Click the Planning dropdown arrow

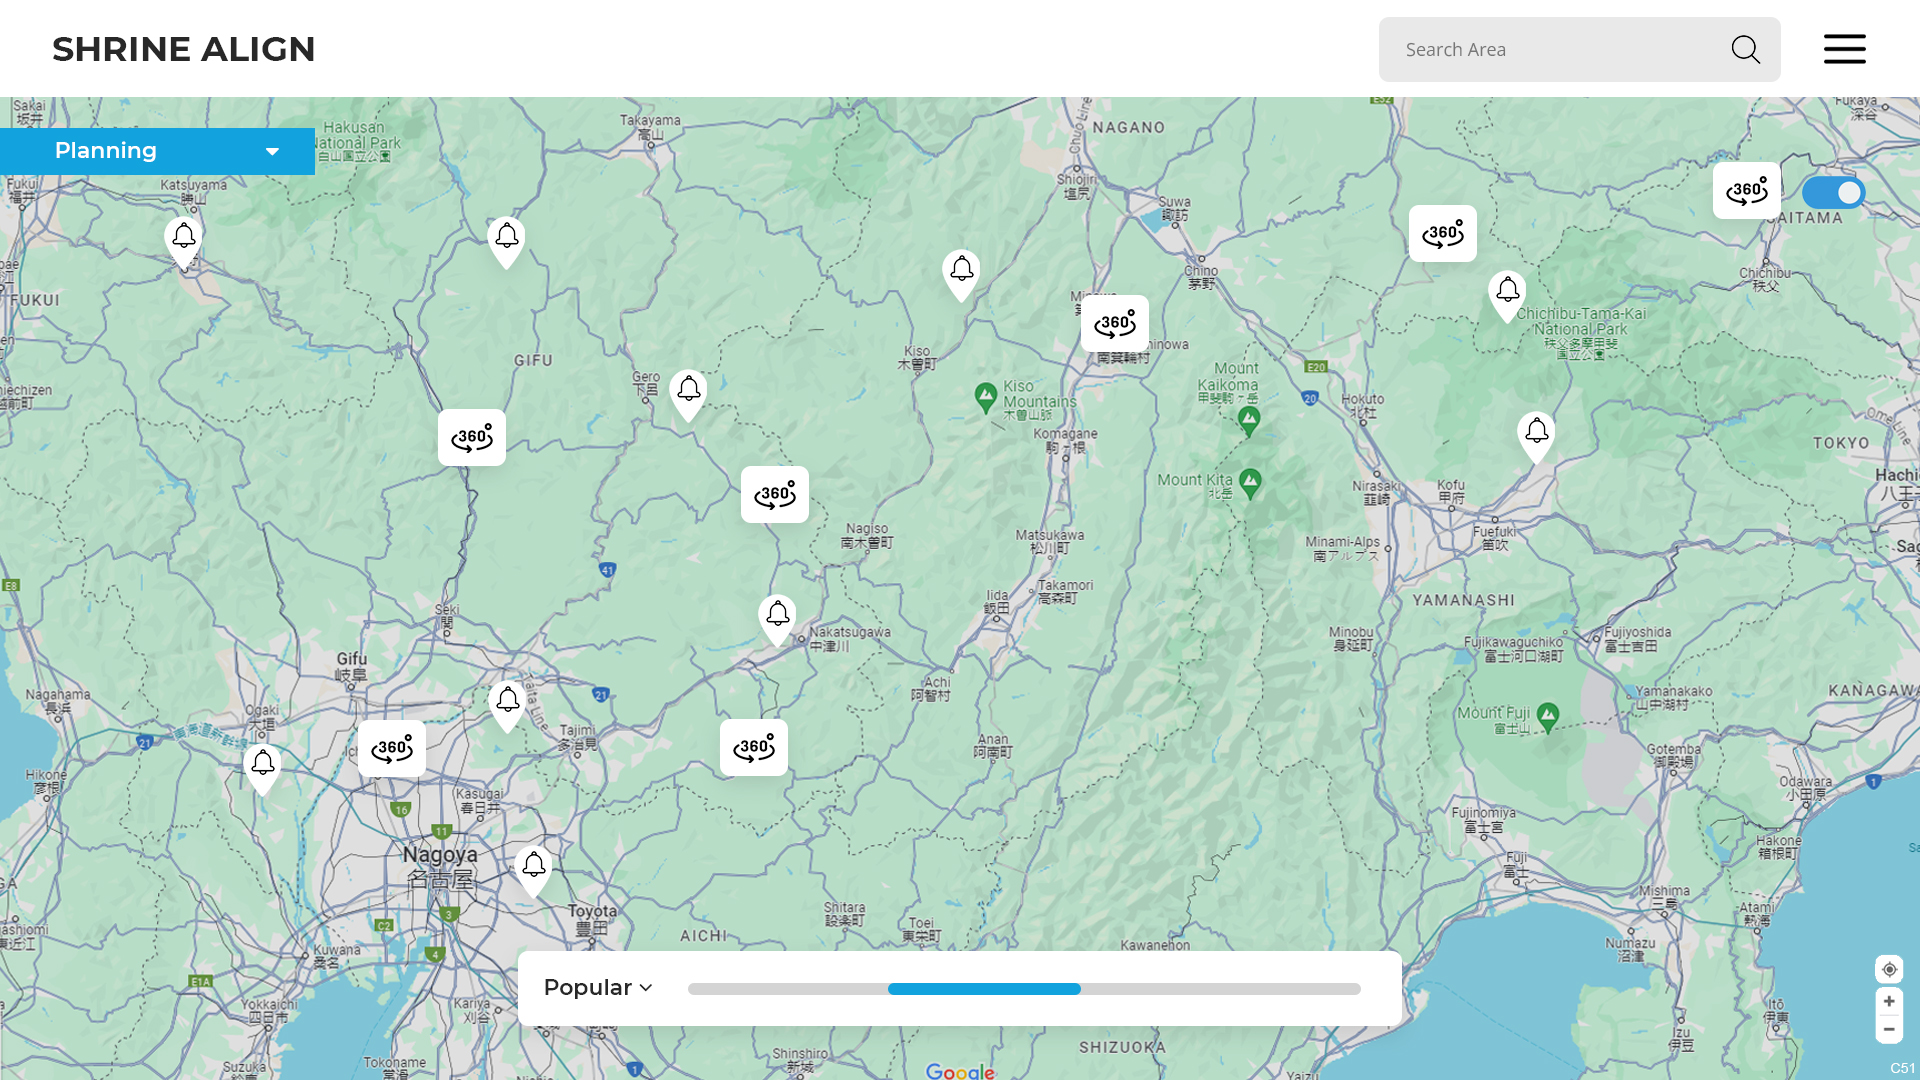272,152
